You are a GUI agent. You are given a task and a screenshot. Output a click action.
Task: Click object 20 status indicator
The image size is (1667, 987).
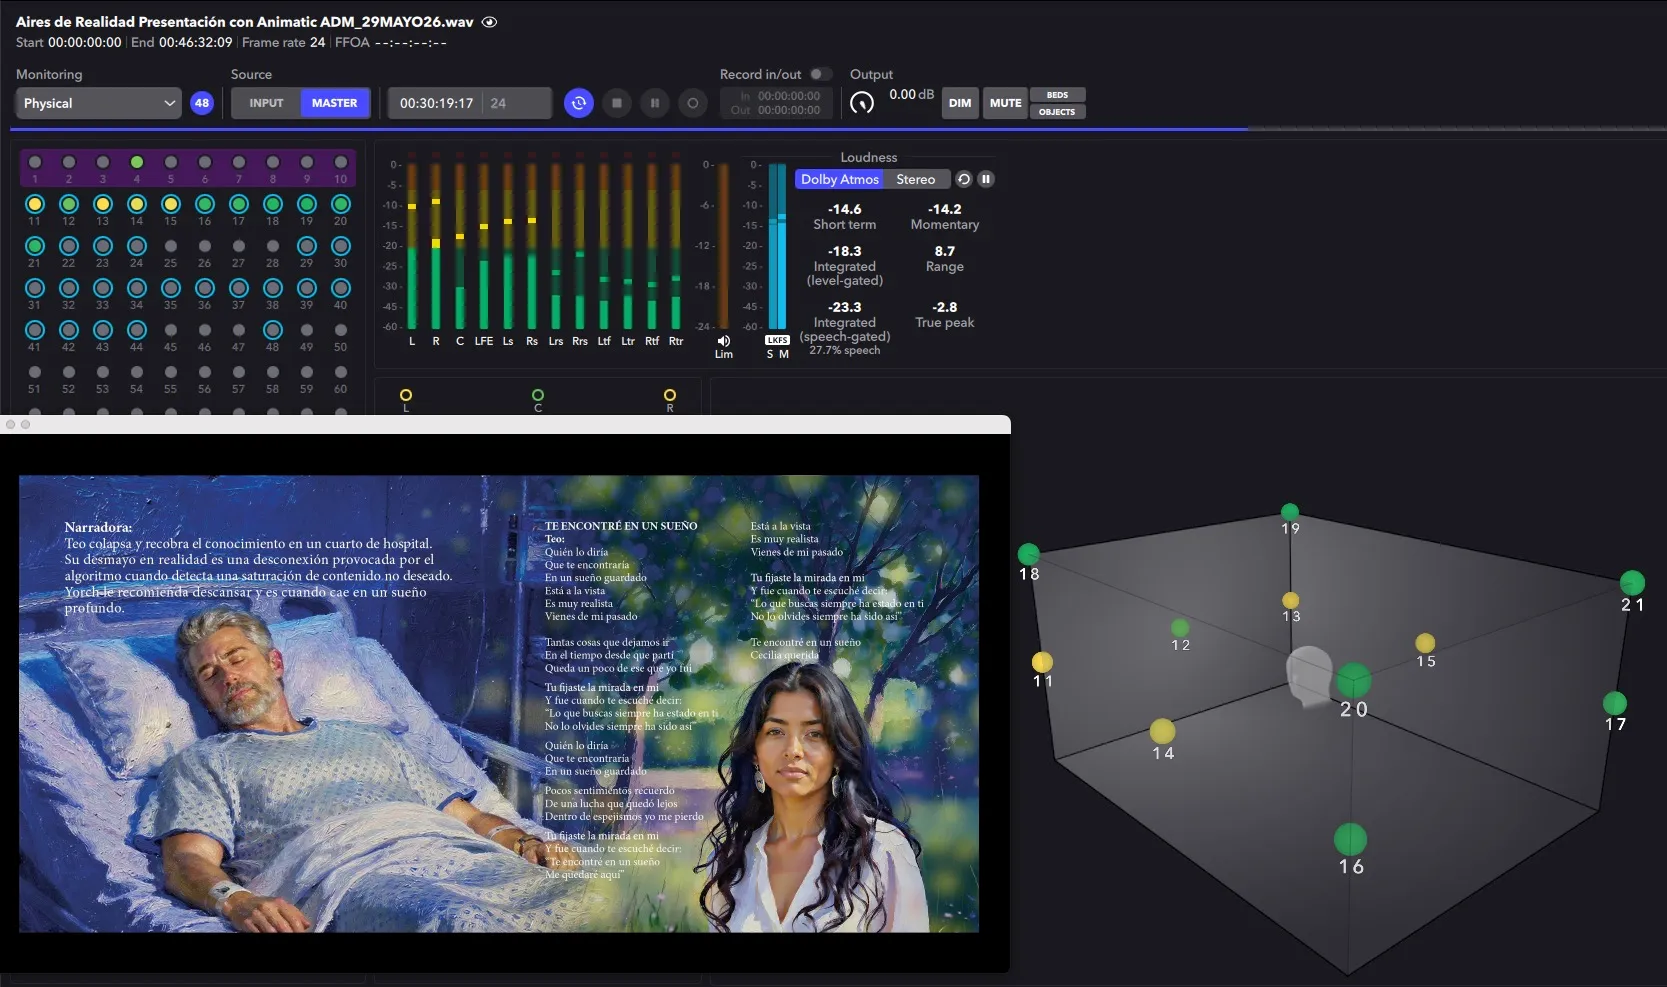coord(341,204)
